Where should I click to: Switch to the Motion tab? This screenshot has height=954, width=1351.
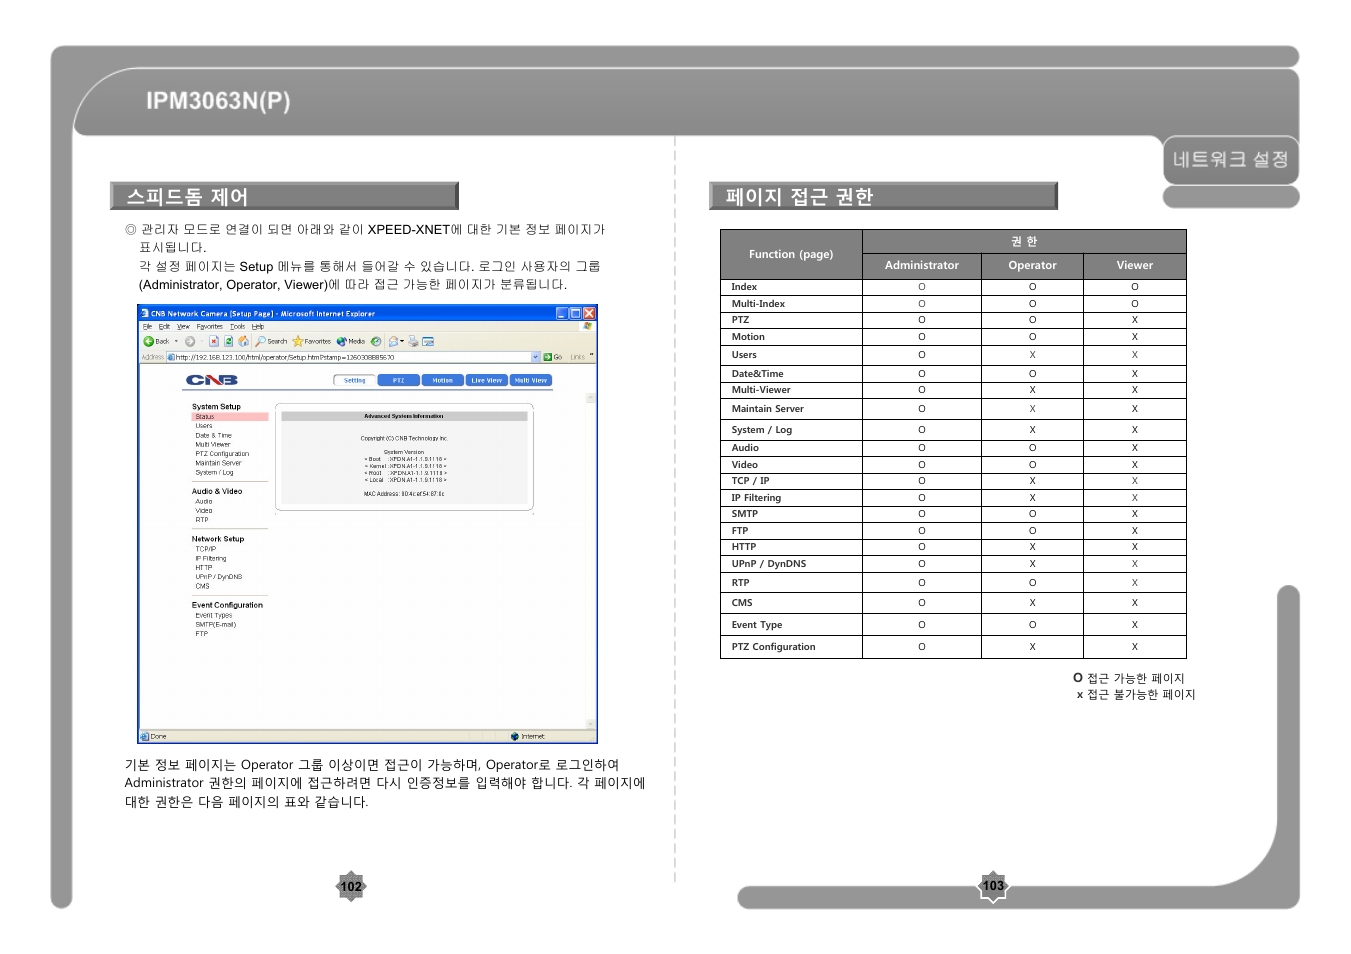pos(442,380)
